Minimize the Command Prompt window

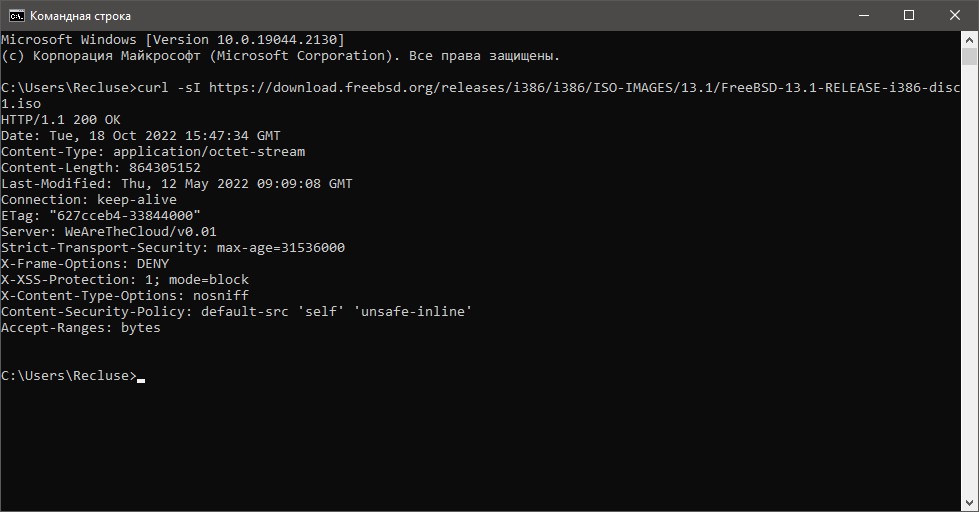pos(863,16)
